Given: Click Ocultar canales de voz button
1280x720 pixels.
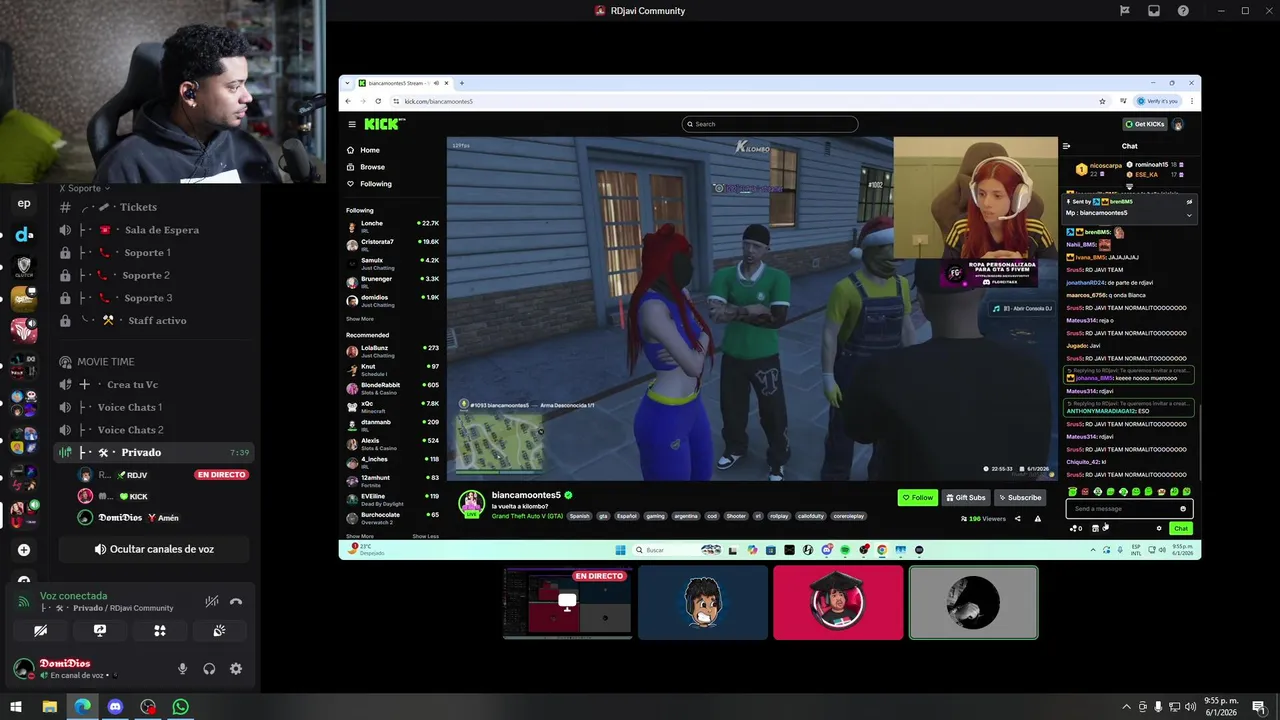Looking at the screenshot, I should [155, 549].
